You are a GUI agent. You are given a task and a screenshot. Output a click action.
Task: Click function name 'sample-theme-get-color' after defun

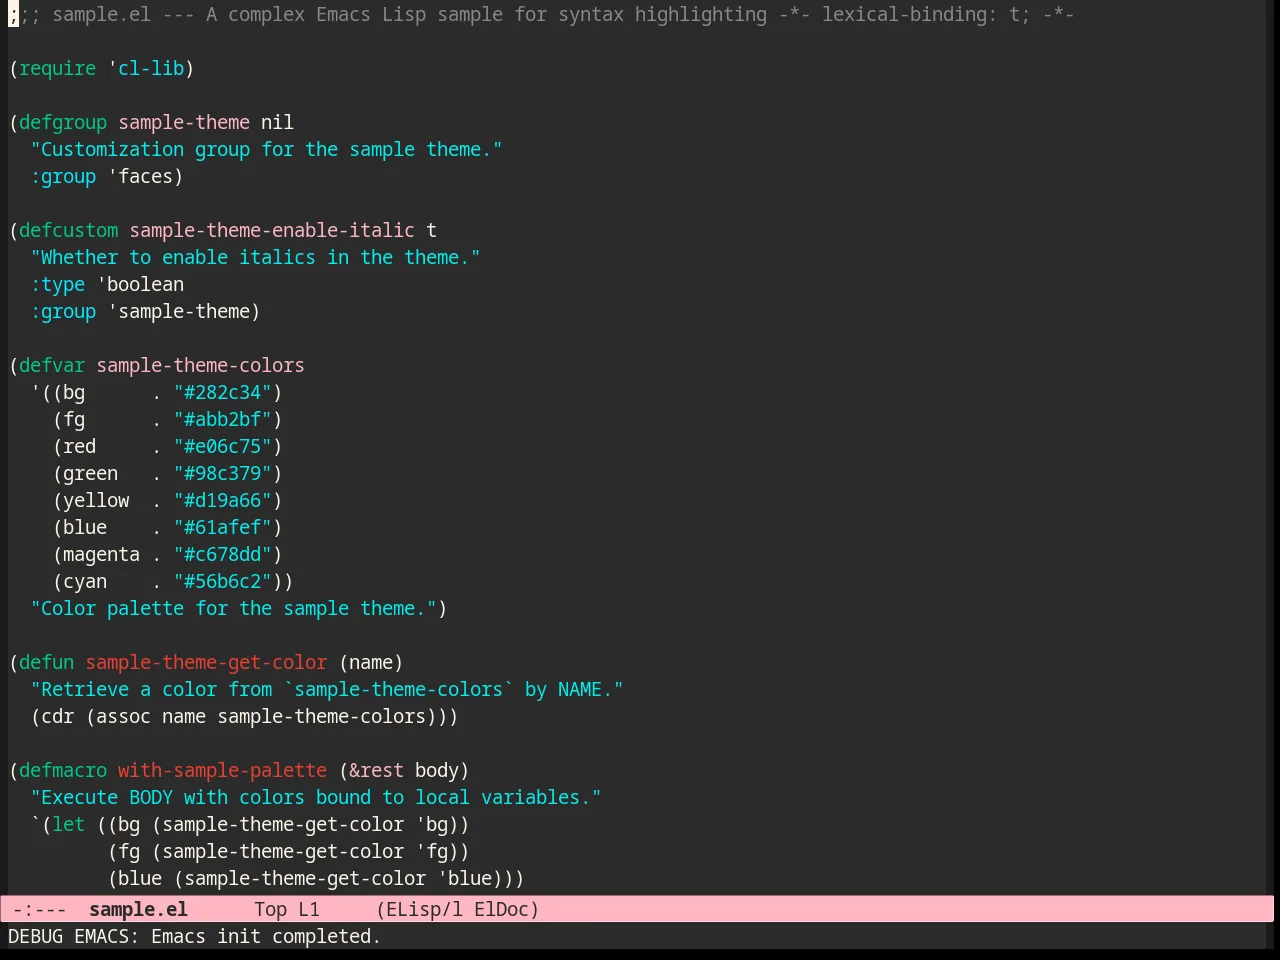tap(206, 662)
